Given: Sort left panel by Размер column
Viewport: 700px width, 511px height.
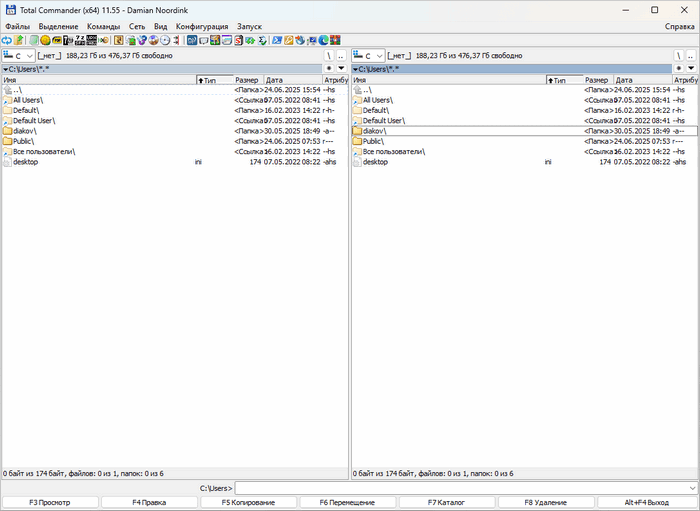Looking at the screenshot, I should (247, 80).
